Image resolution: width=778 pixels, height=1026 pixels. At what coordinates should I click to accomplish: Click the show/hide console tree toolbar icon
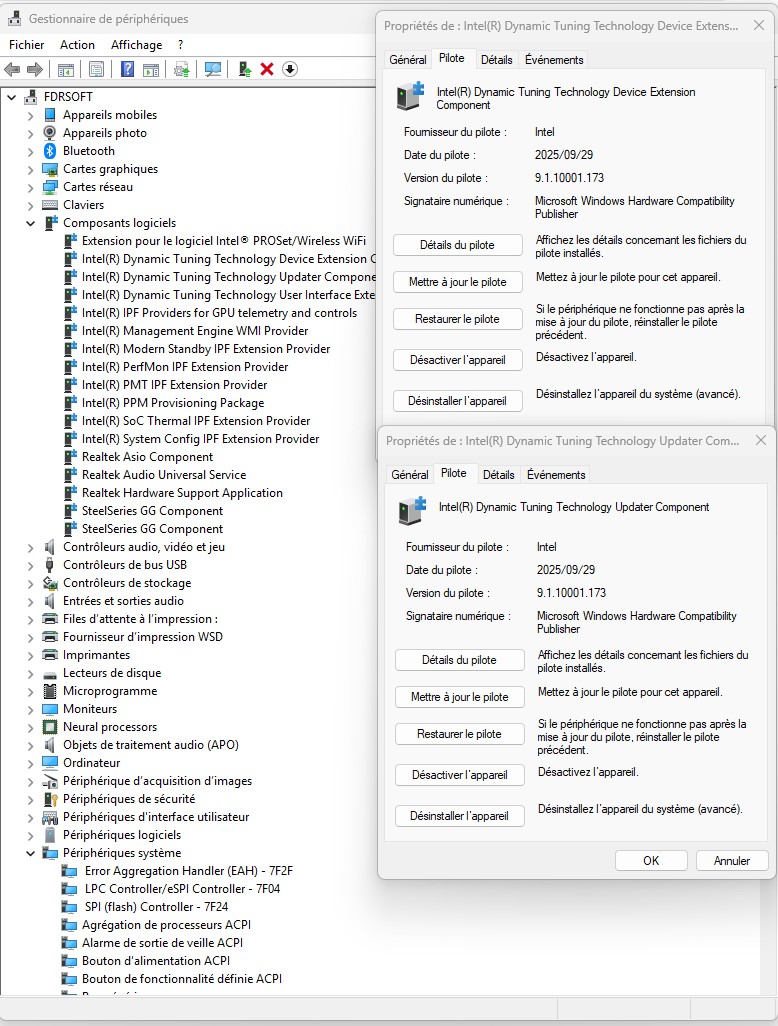pos(65,69)
